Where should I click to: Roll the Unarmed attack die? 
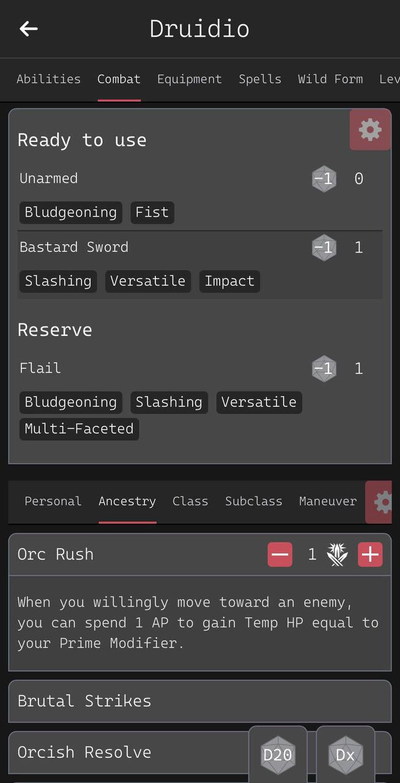tap(324, 179)
